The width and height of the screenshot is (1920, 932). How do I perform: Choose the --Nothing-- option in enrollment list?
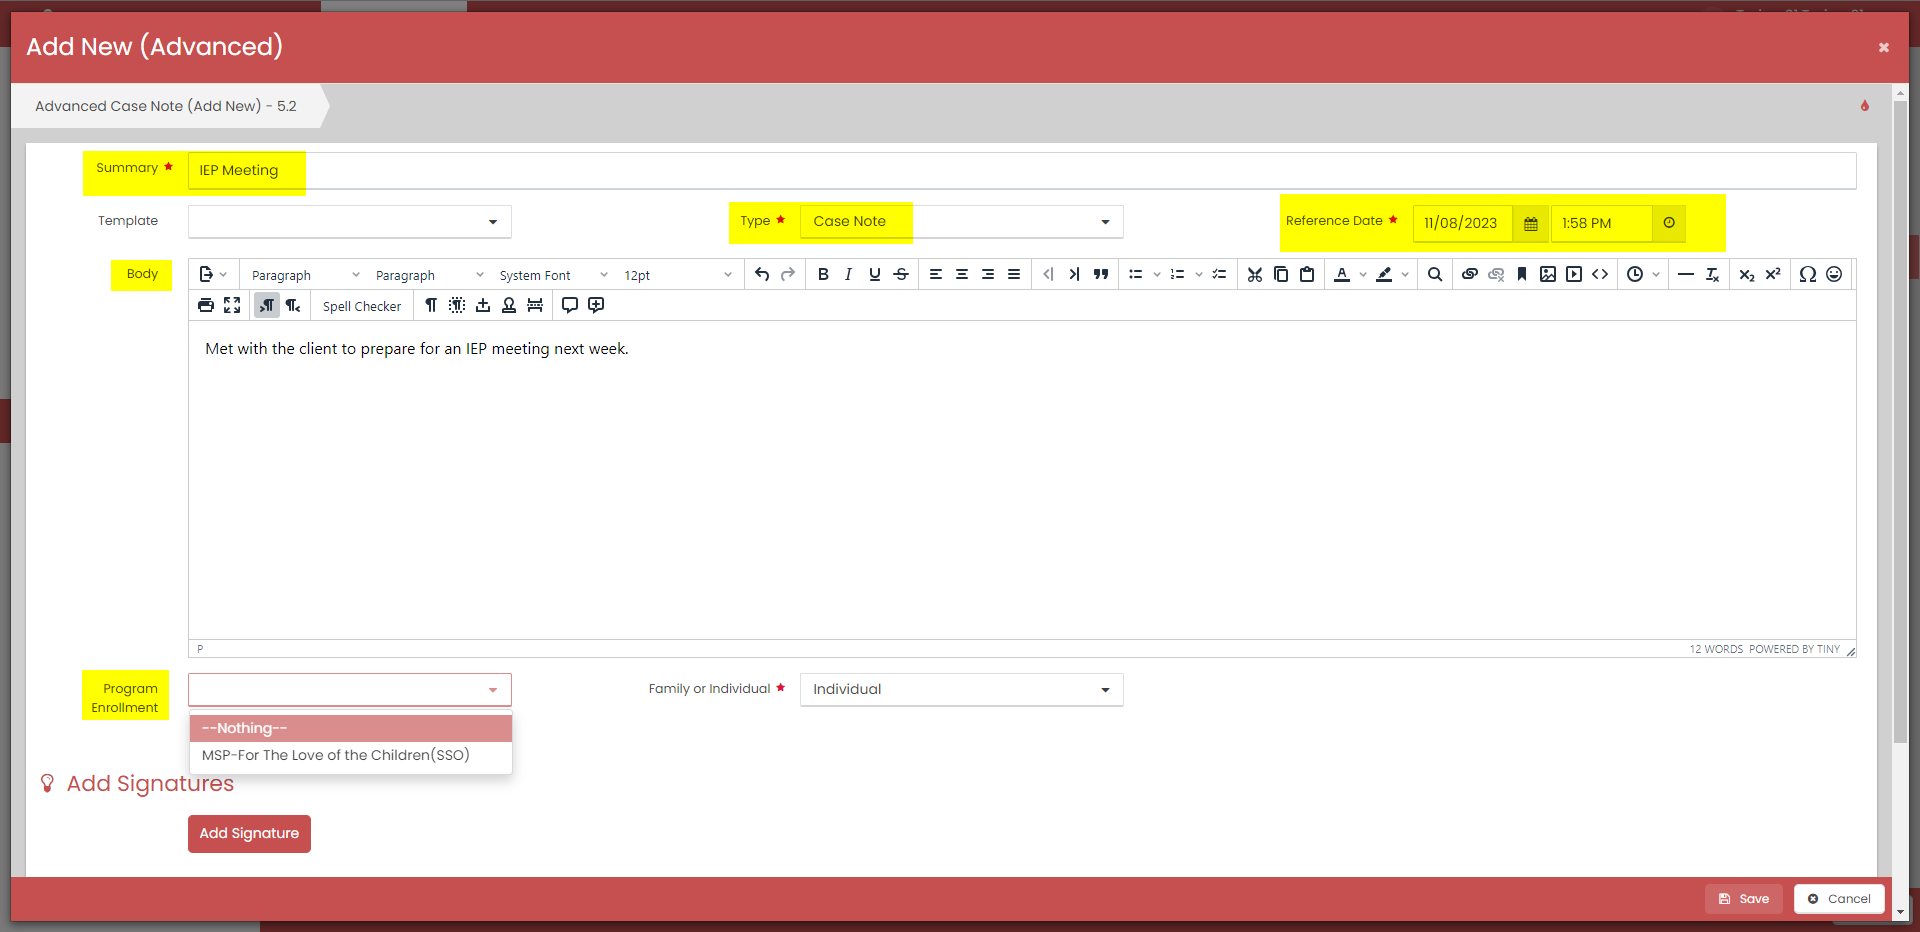coord(350,728)
